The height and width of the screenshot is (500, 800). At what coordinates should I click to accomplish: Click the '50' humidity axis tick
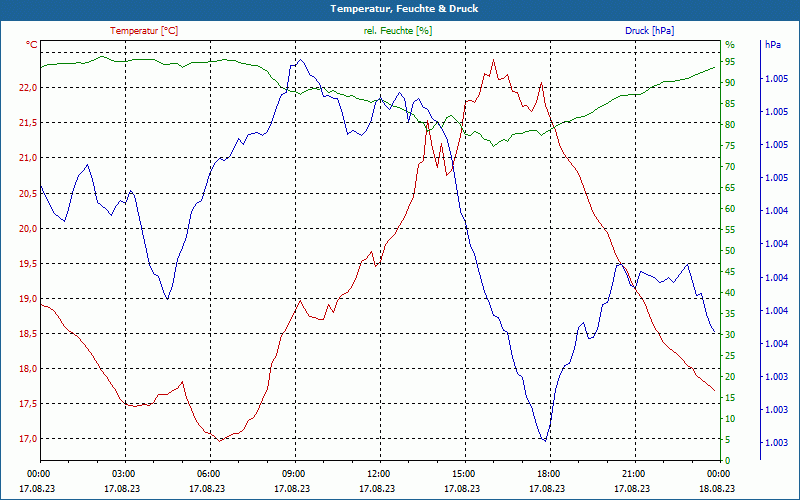point(730,251)
